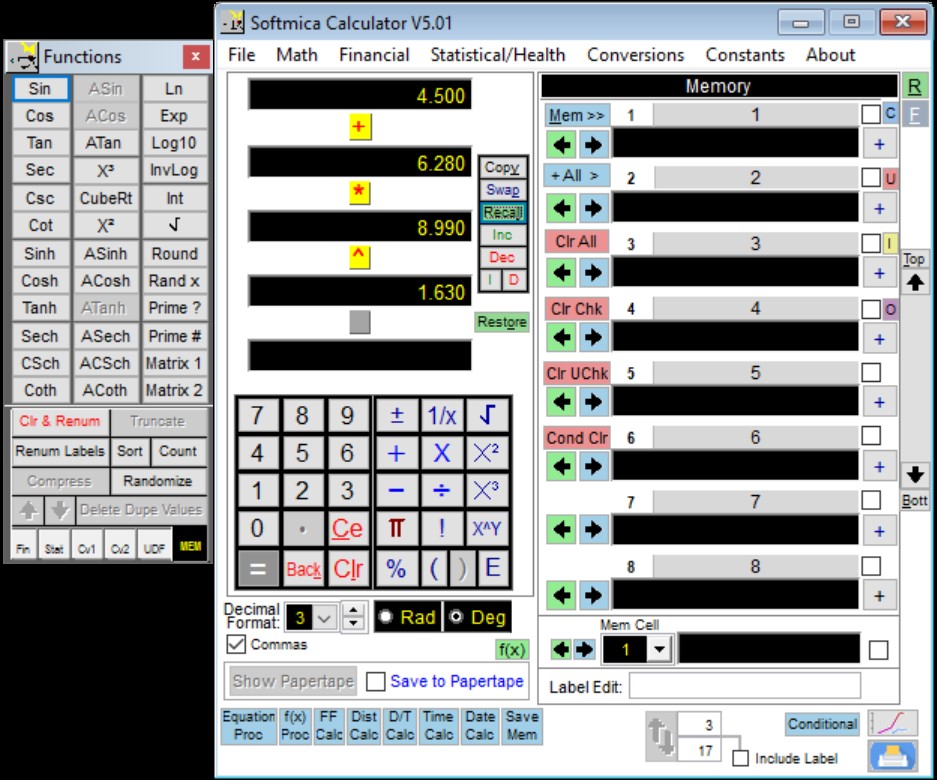Check the memory 5 checkbox
Viewport: 937px width, 780px height.
pyautogui.click(x=871, y=372)
